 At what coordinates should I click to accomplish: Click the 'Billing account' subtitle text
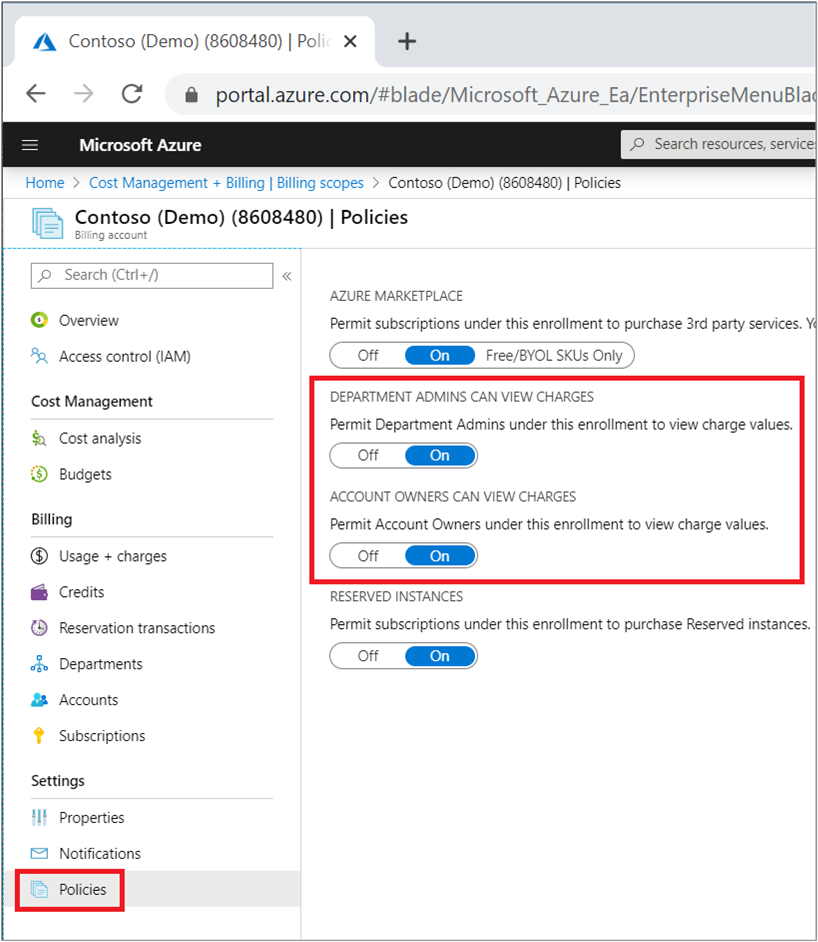111,235
